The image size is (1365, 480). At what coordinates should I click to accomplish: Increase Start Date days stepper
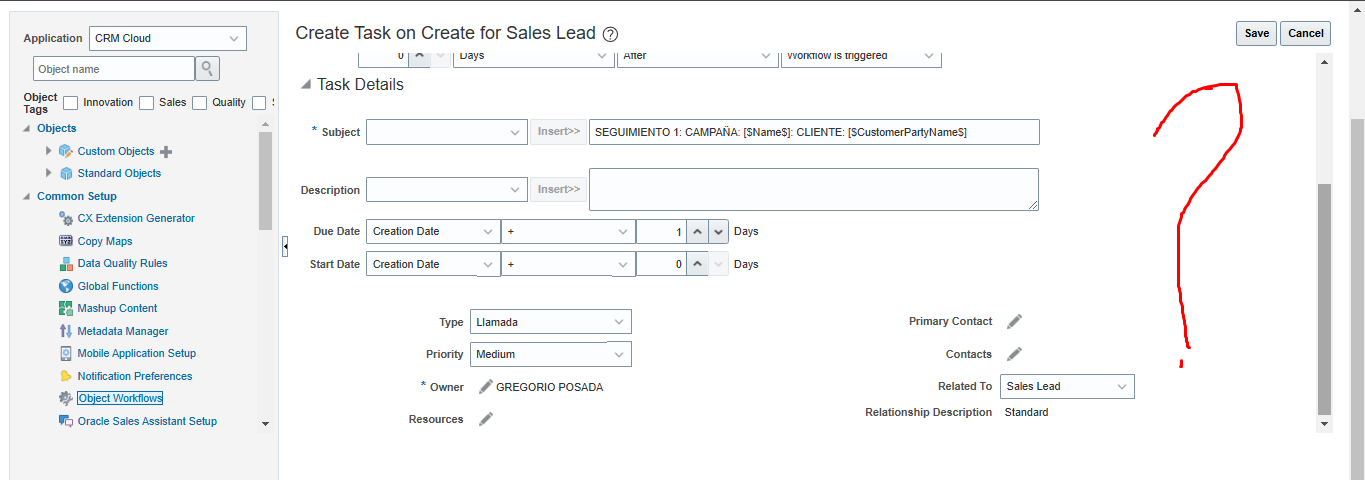[698, 264]
